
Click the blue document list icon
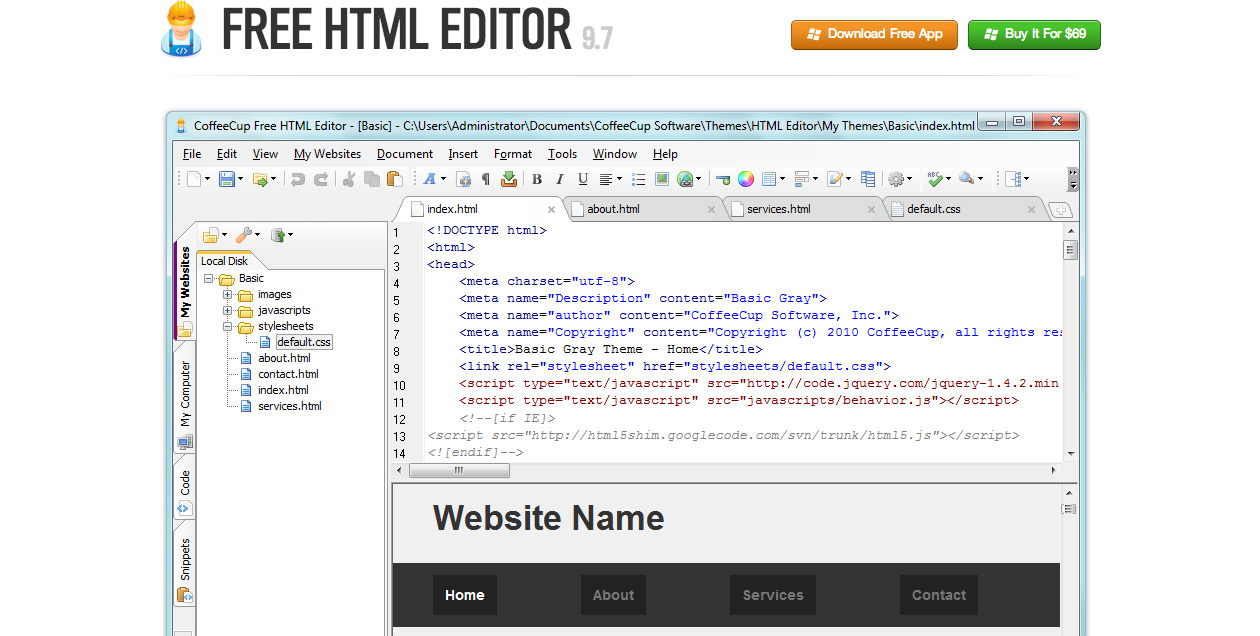pos(868,179)
